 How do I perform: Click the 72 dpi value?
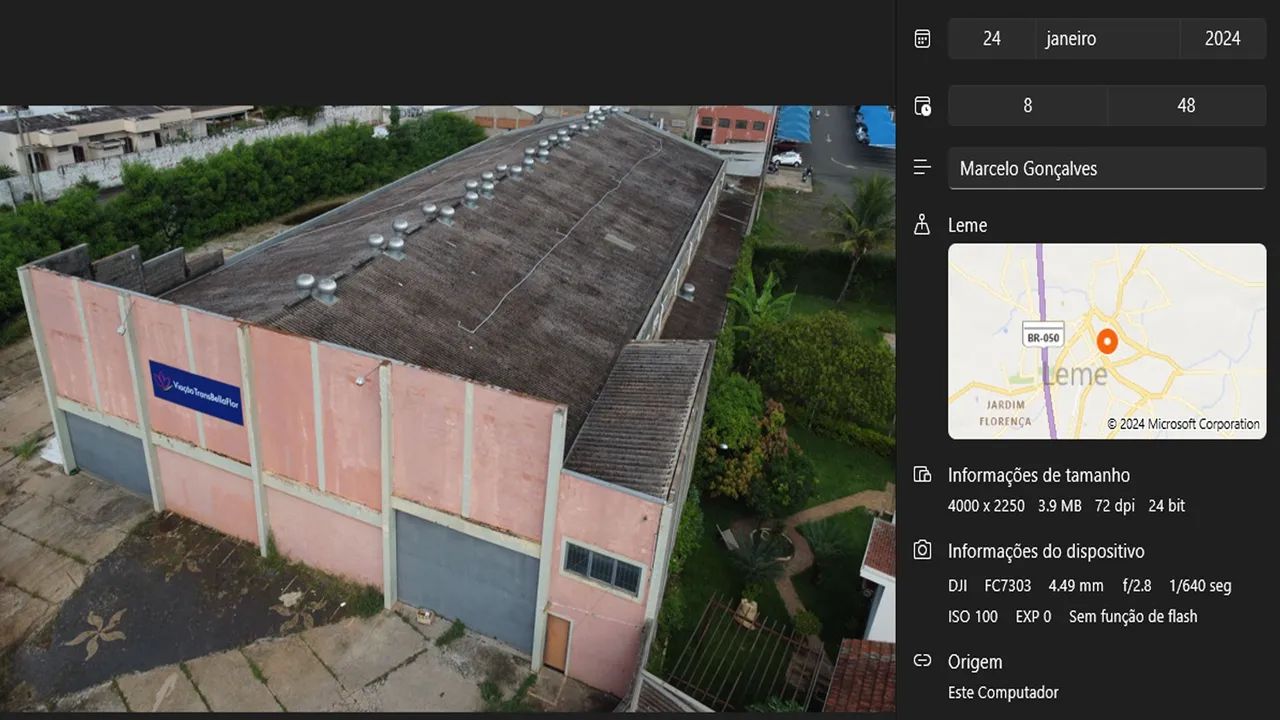[x=1114, y=506]
